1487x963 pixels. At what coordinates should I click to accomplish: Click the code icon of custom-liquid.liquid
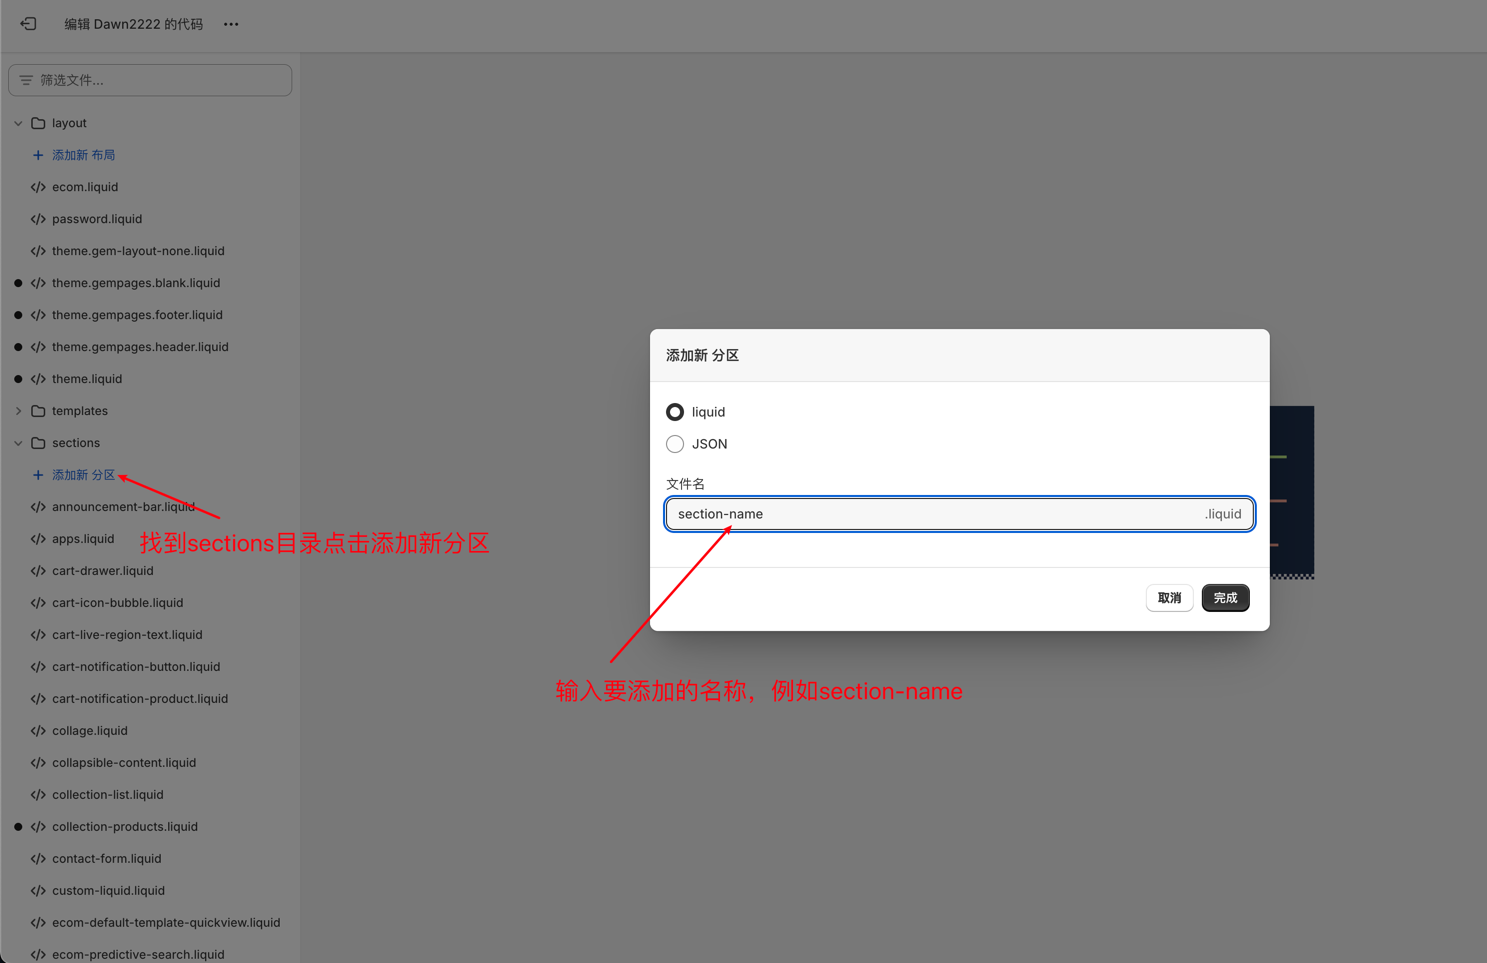coord(38,891)
